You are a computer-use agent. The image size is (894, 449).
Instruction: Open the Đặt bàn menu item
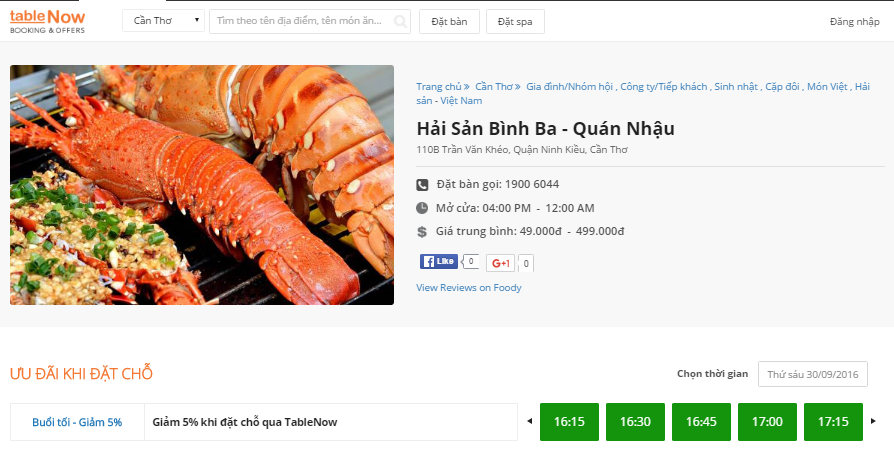click(x=449, y=22)
